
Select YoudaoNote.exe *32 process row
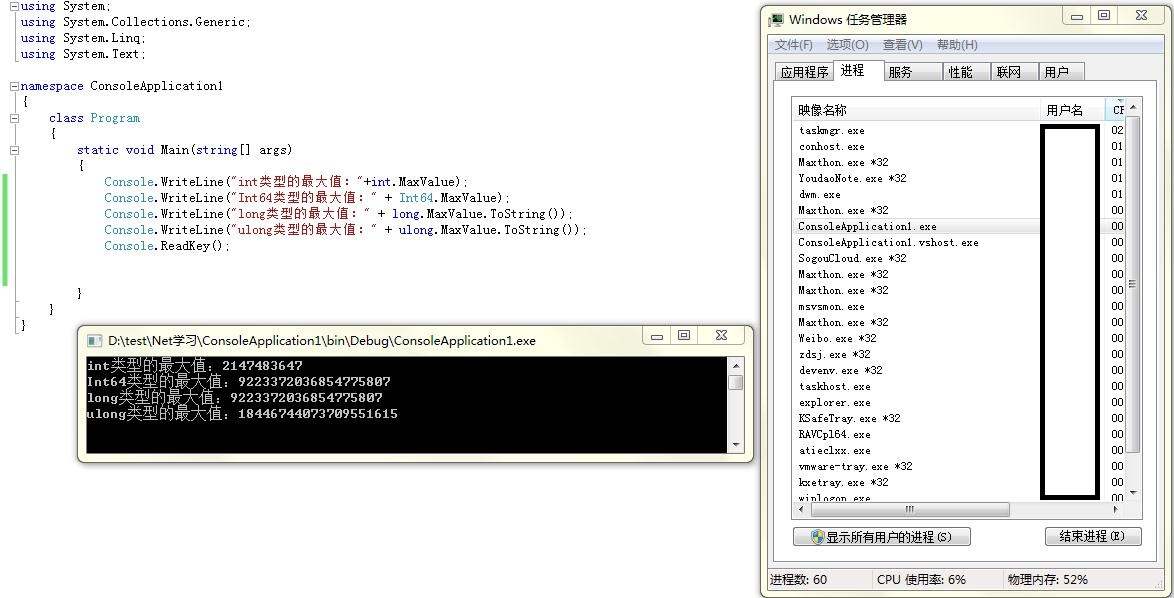click(959, 178)
